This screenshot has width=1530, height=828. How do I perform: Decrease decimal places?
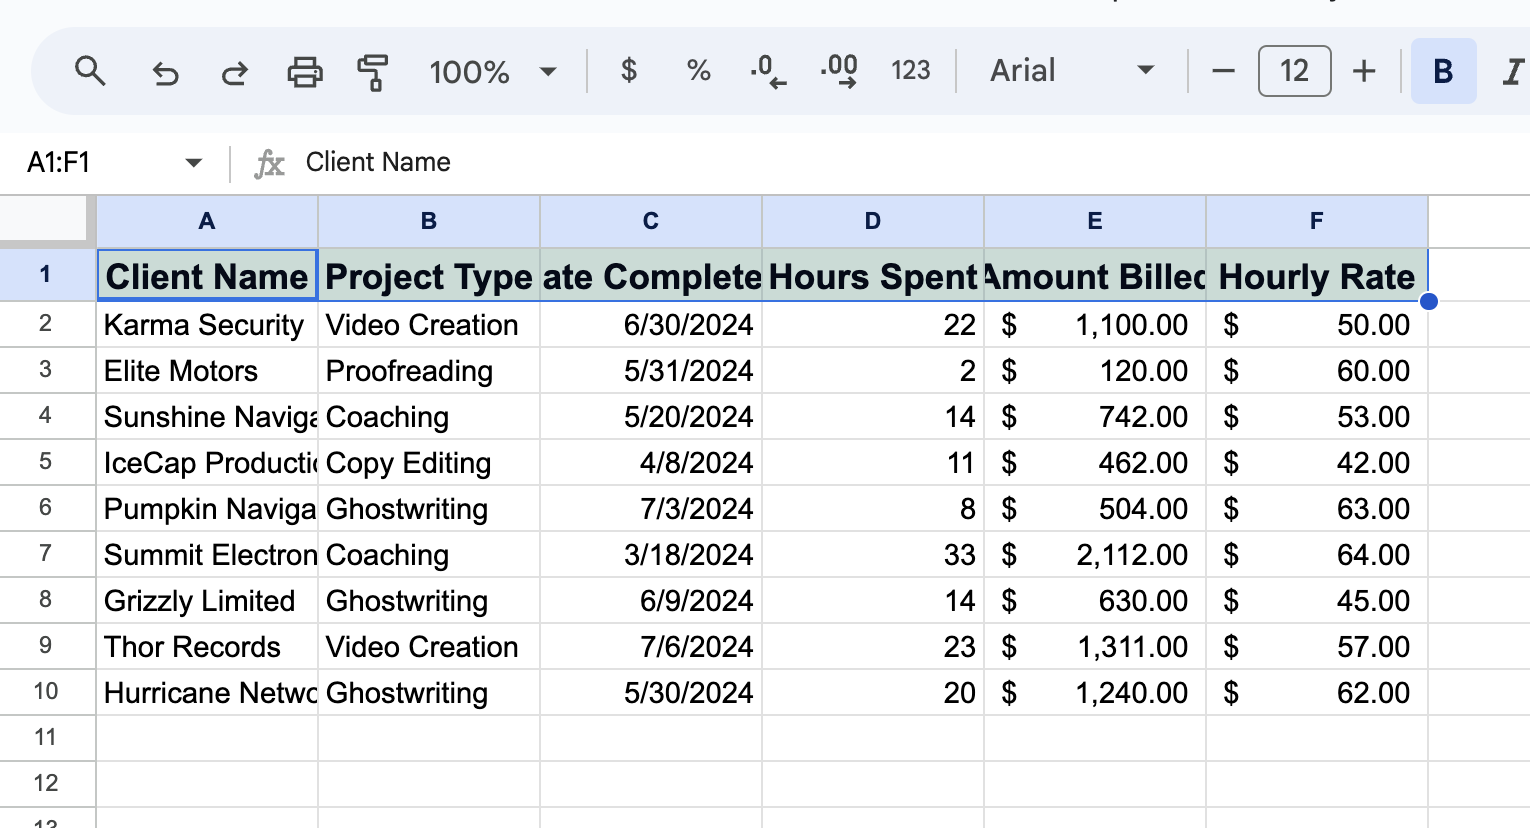coord(766,71)
